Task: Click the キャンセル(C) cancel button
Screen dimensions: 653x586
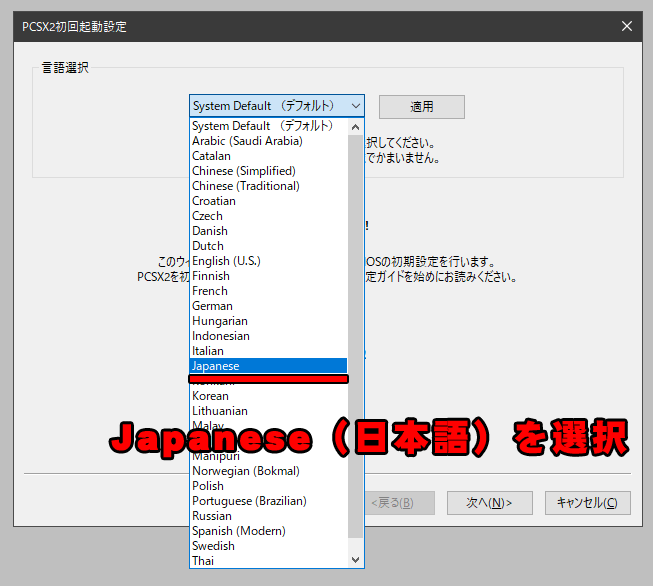Action: point(587,503)
